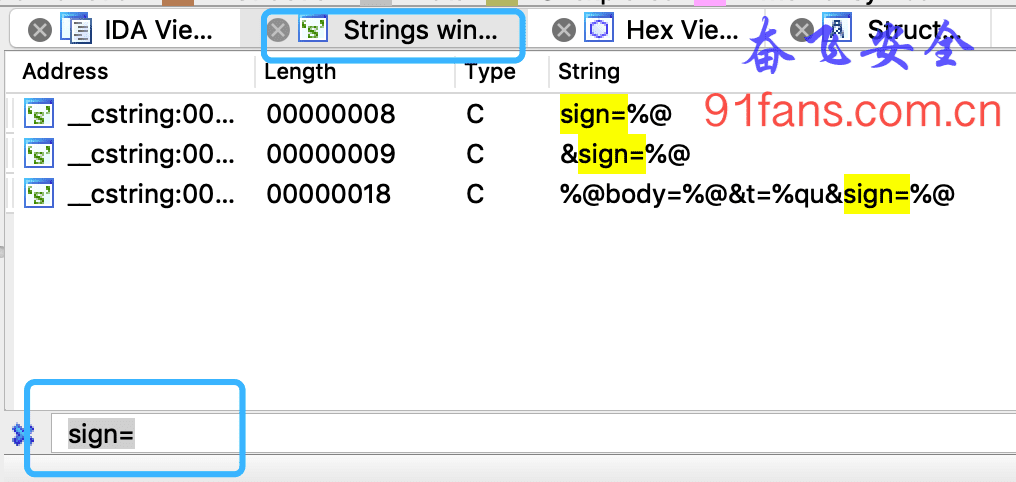This screenshot has height=482, width=1016.
Task: Click the blue filter clear icon beside search
Action: pos(23,434)
